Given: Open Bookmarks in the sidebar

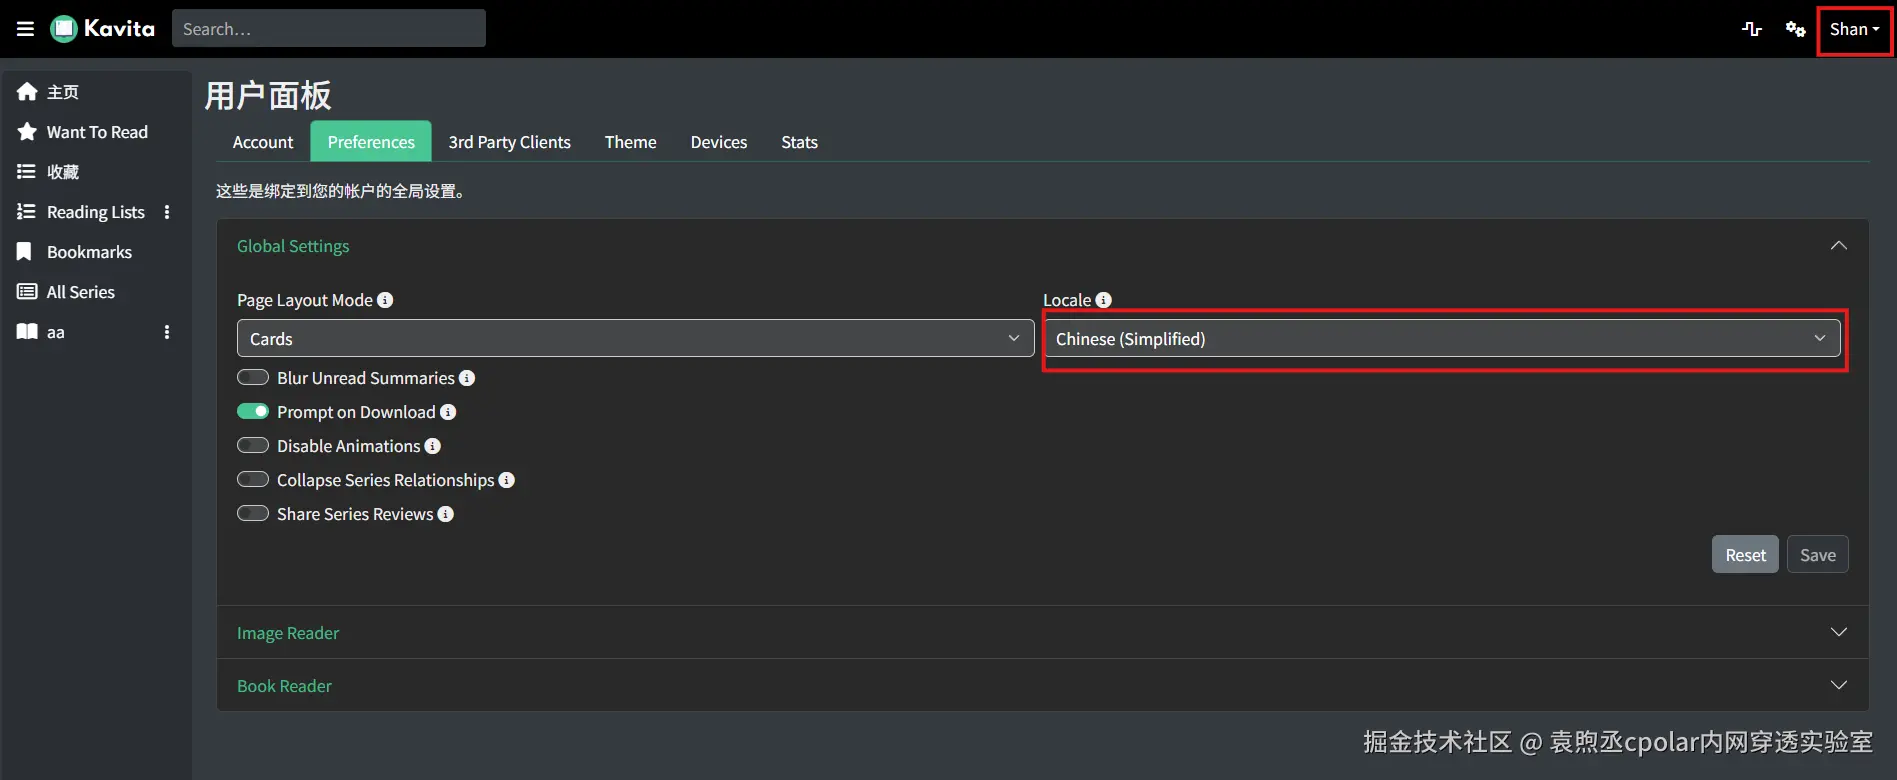Looking at the screenshot, I should pyautogui.click(x=89, y=252).
